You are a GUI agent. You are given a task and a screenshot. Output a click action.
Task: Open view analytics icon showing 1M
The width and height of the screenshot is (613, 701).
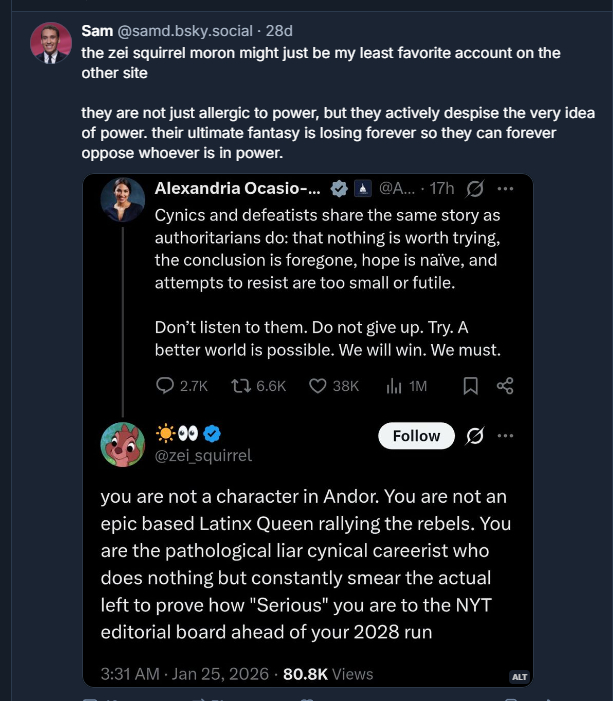[394, 386]
